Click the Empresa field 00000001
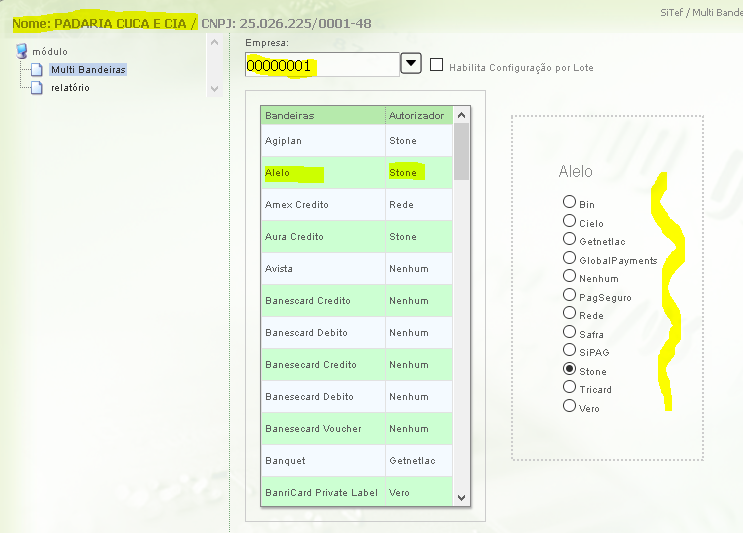The image size is (743, 533). 322,65
